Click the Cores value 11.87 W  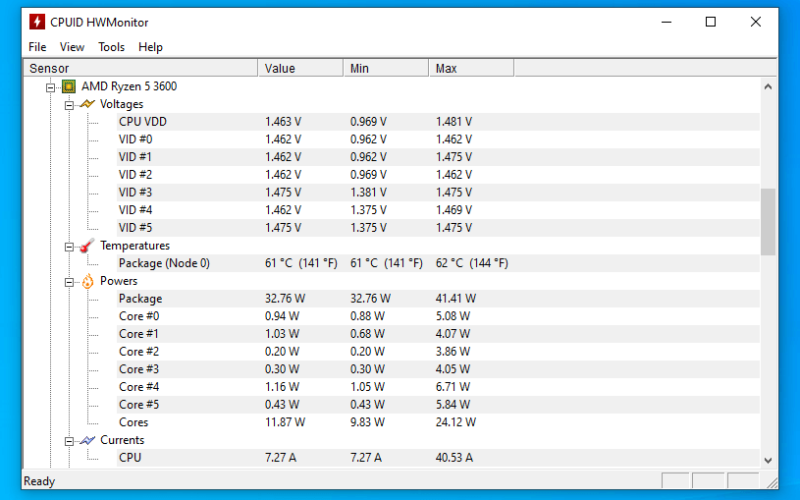click(x=285, y=422)
